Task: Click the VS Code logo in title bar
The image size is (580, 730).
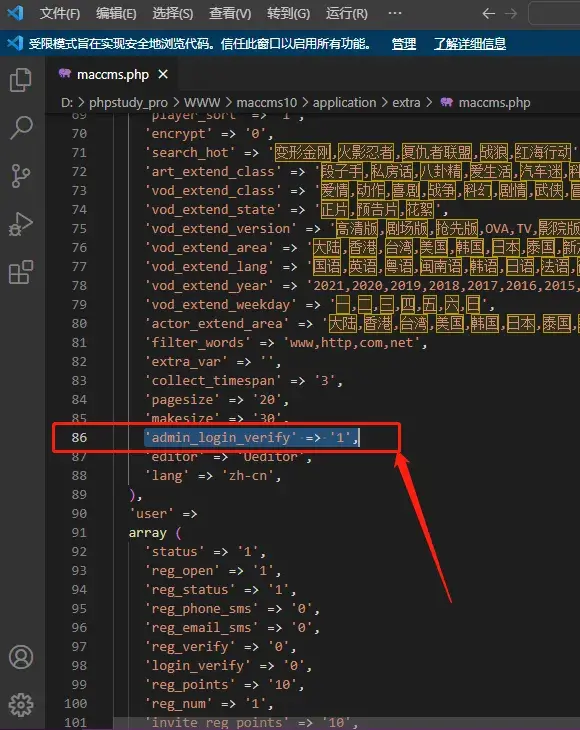Action: point(15,13)
